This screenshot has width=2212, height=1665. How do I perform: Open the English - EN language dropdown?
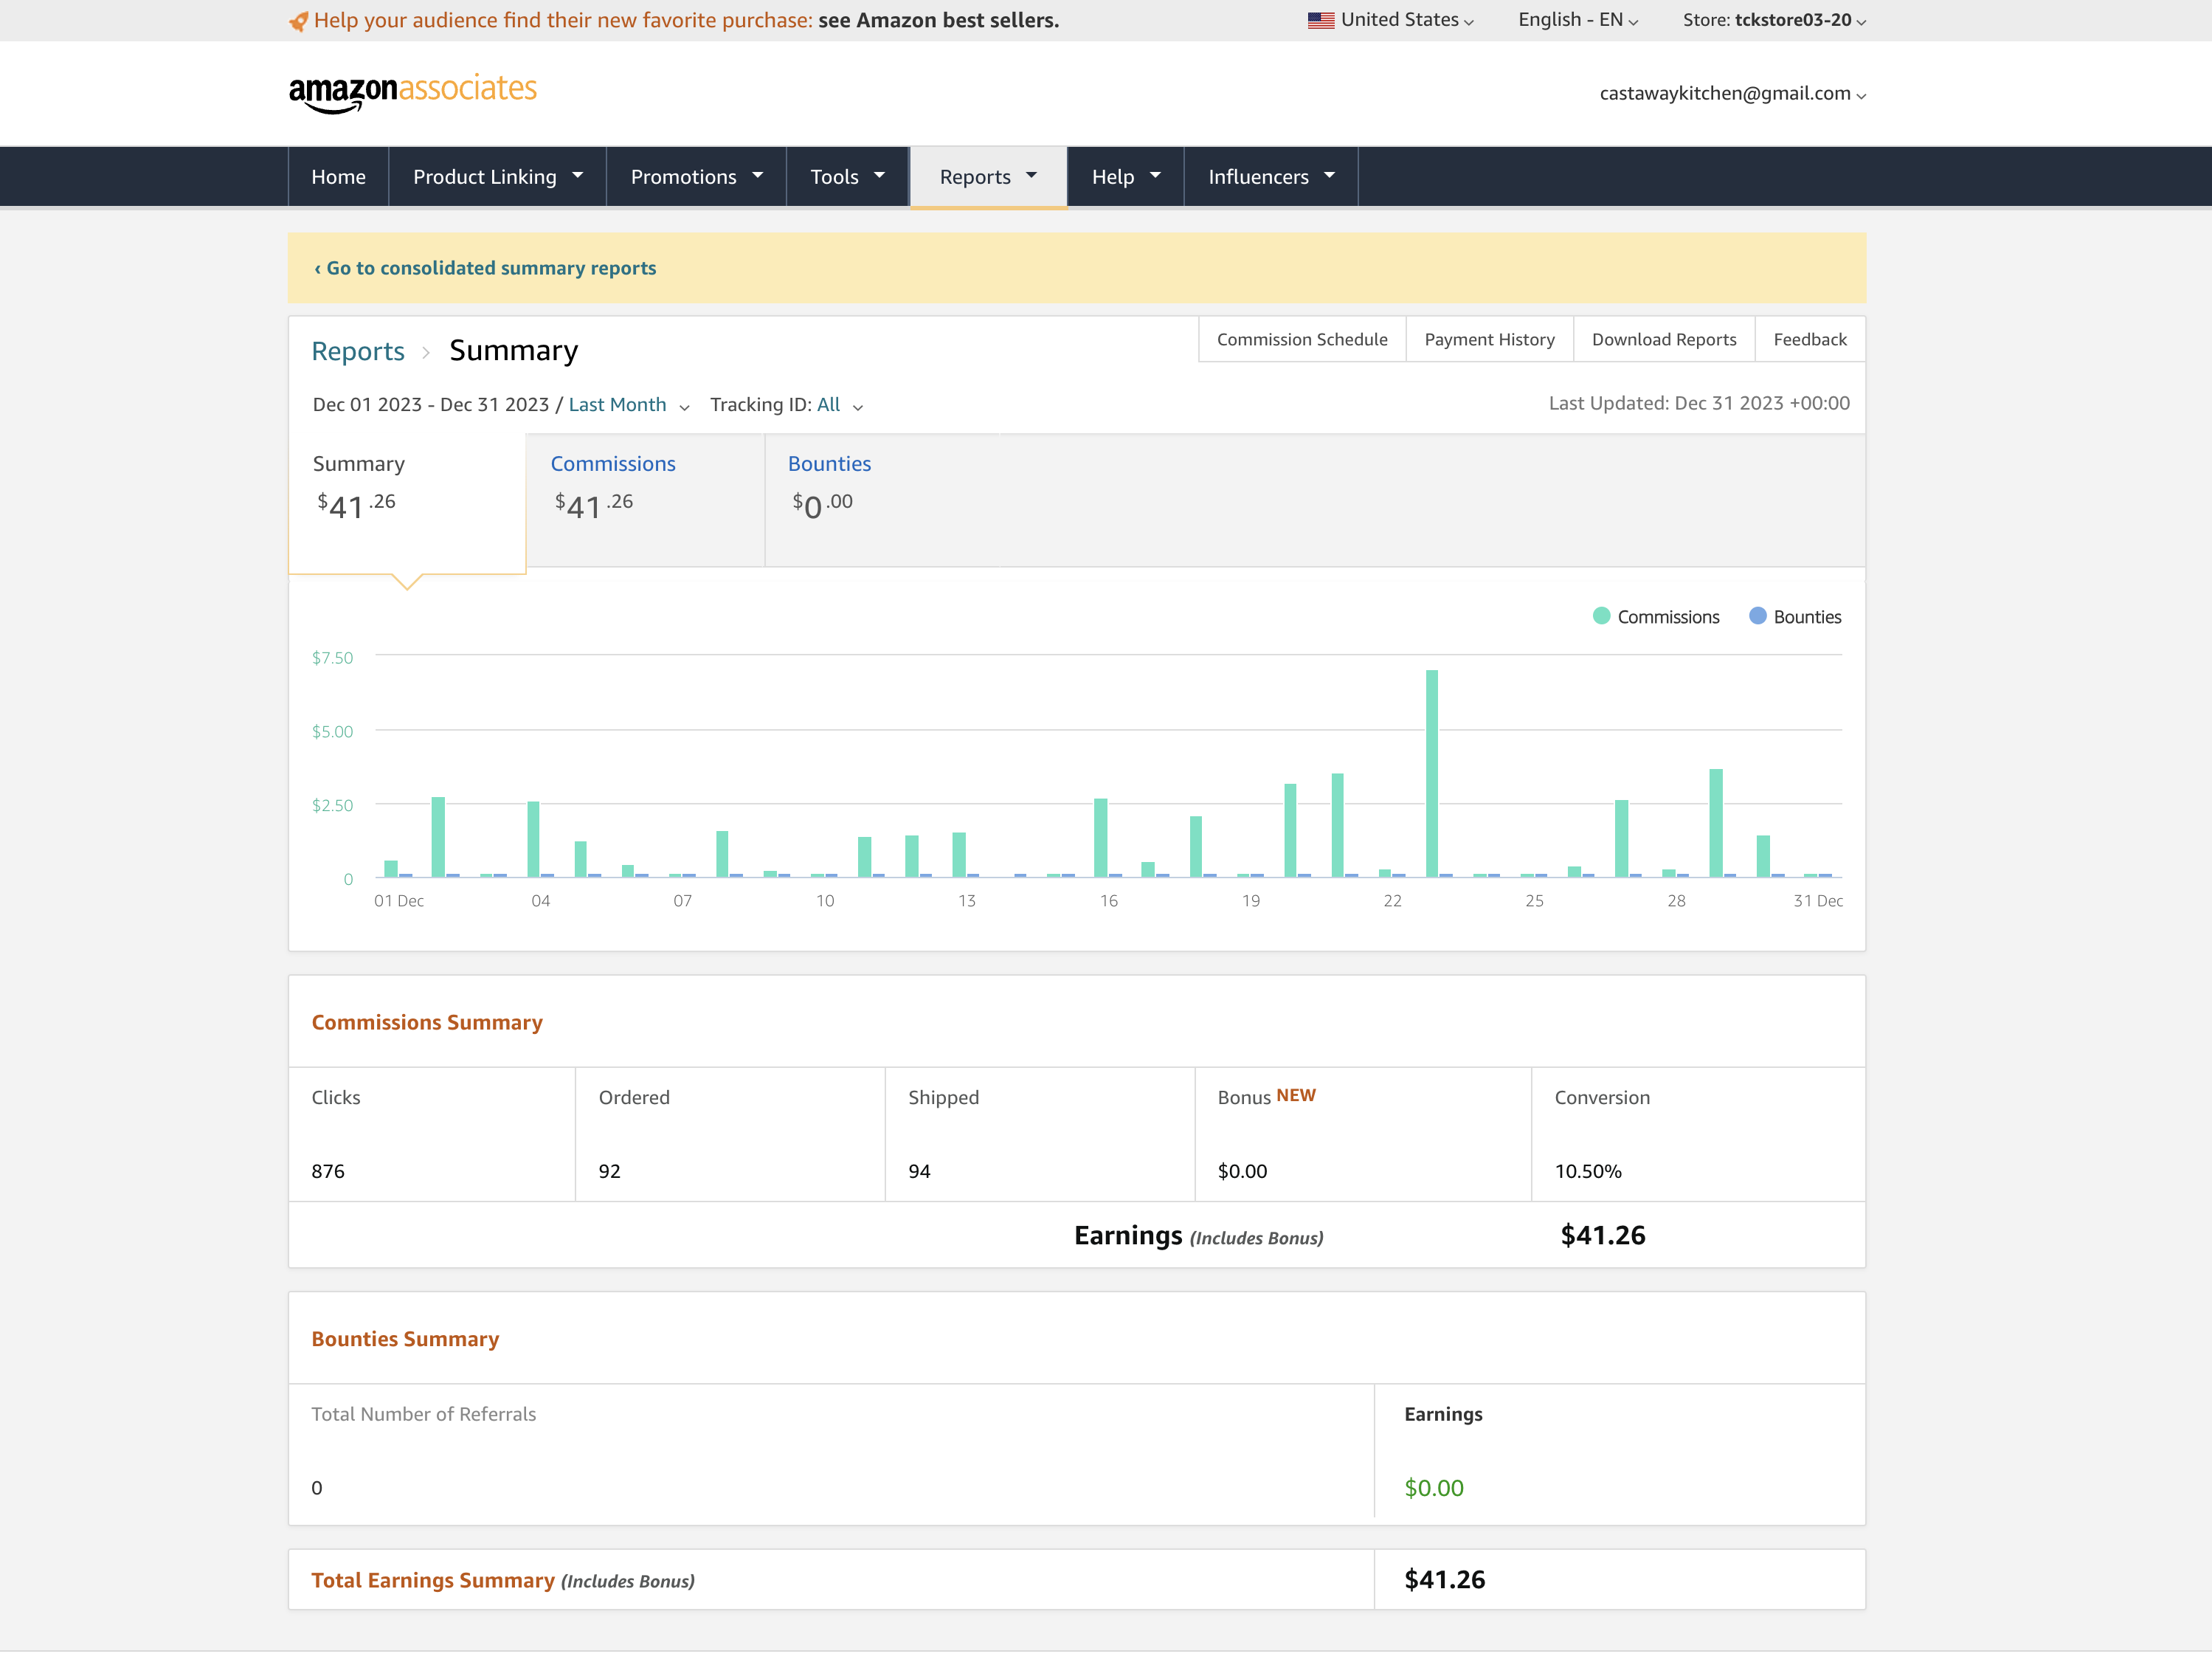pos(1578,20)
